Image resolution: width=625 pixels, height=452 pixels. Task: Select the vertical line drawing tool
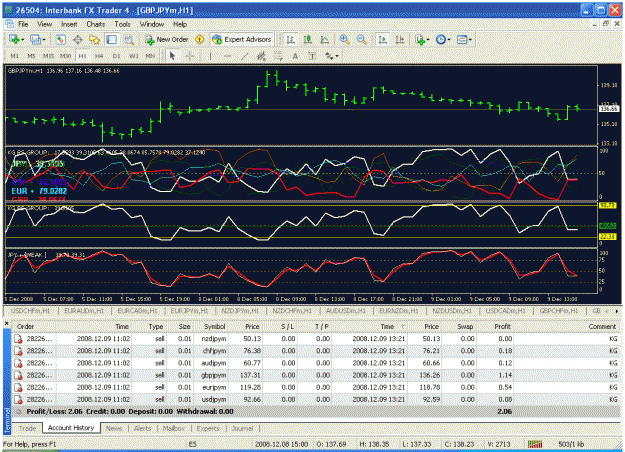point(210,56)
